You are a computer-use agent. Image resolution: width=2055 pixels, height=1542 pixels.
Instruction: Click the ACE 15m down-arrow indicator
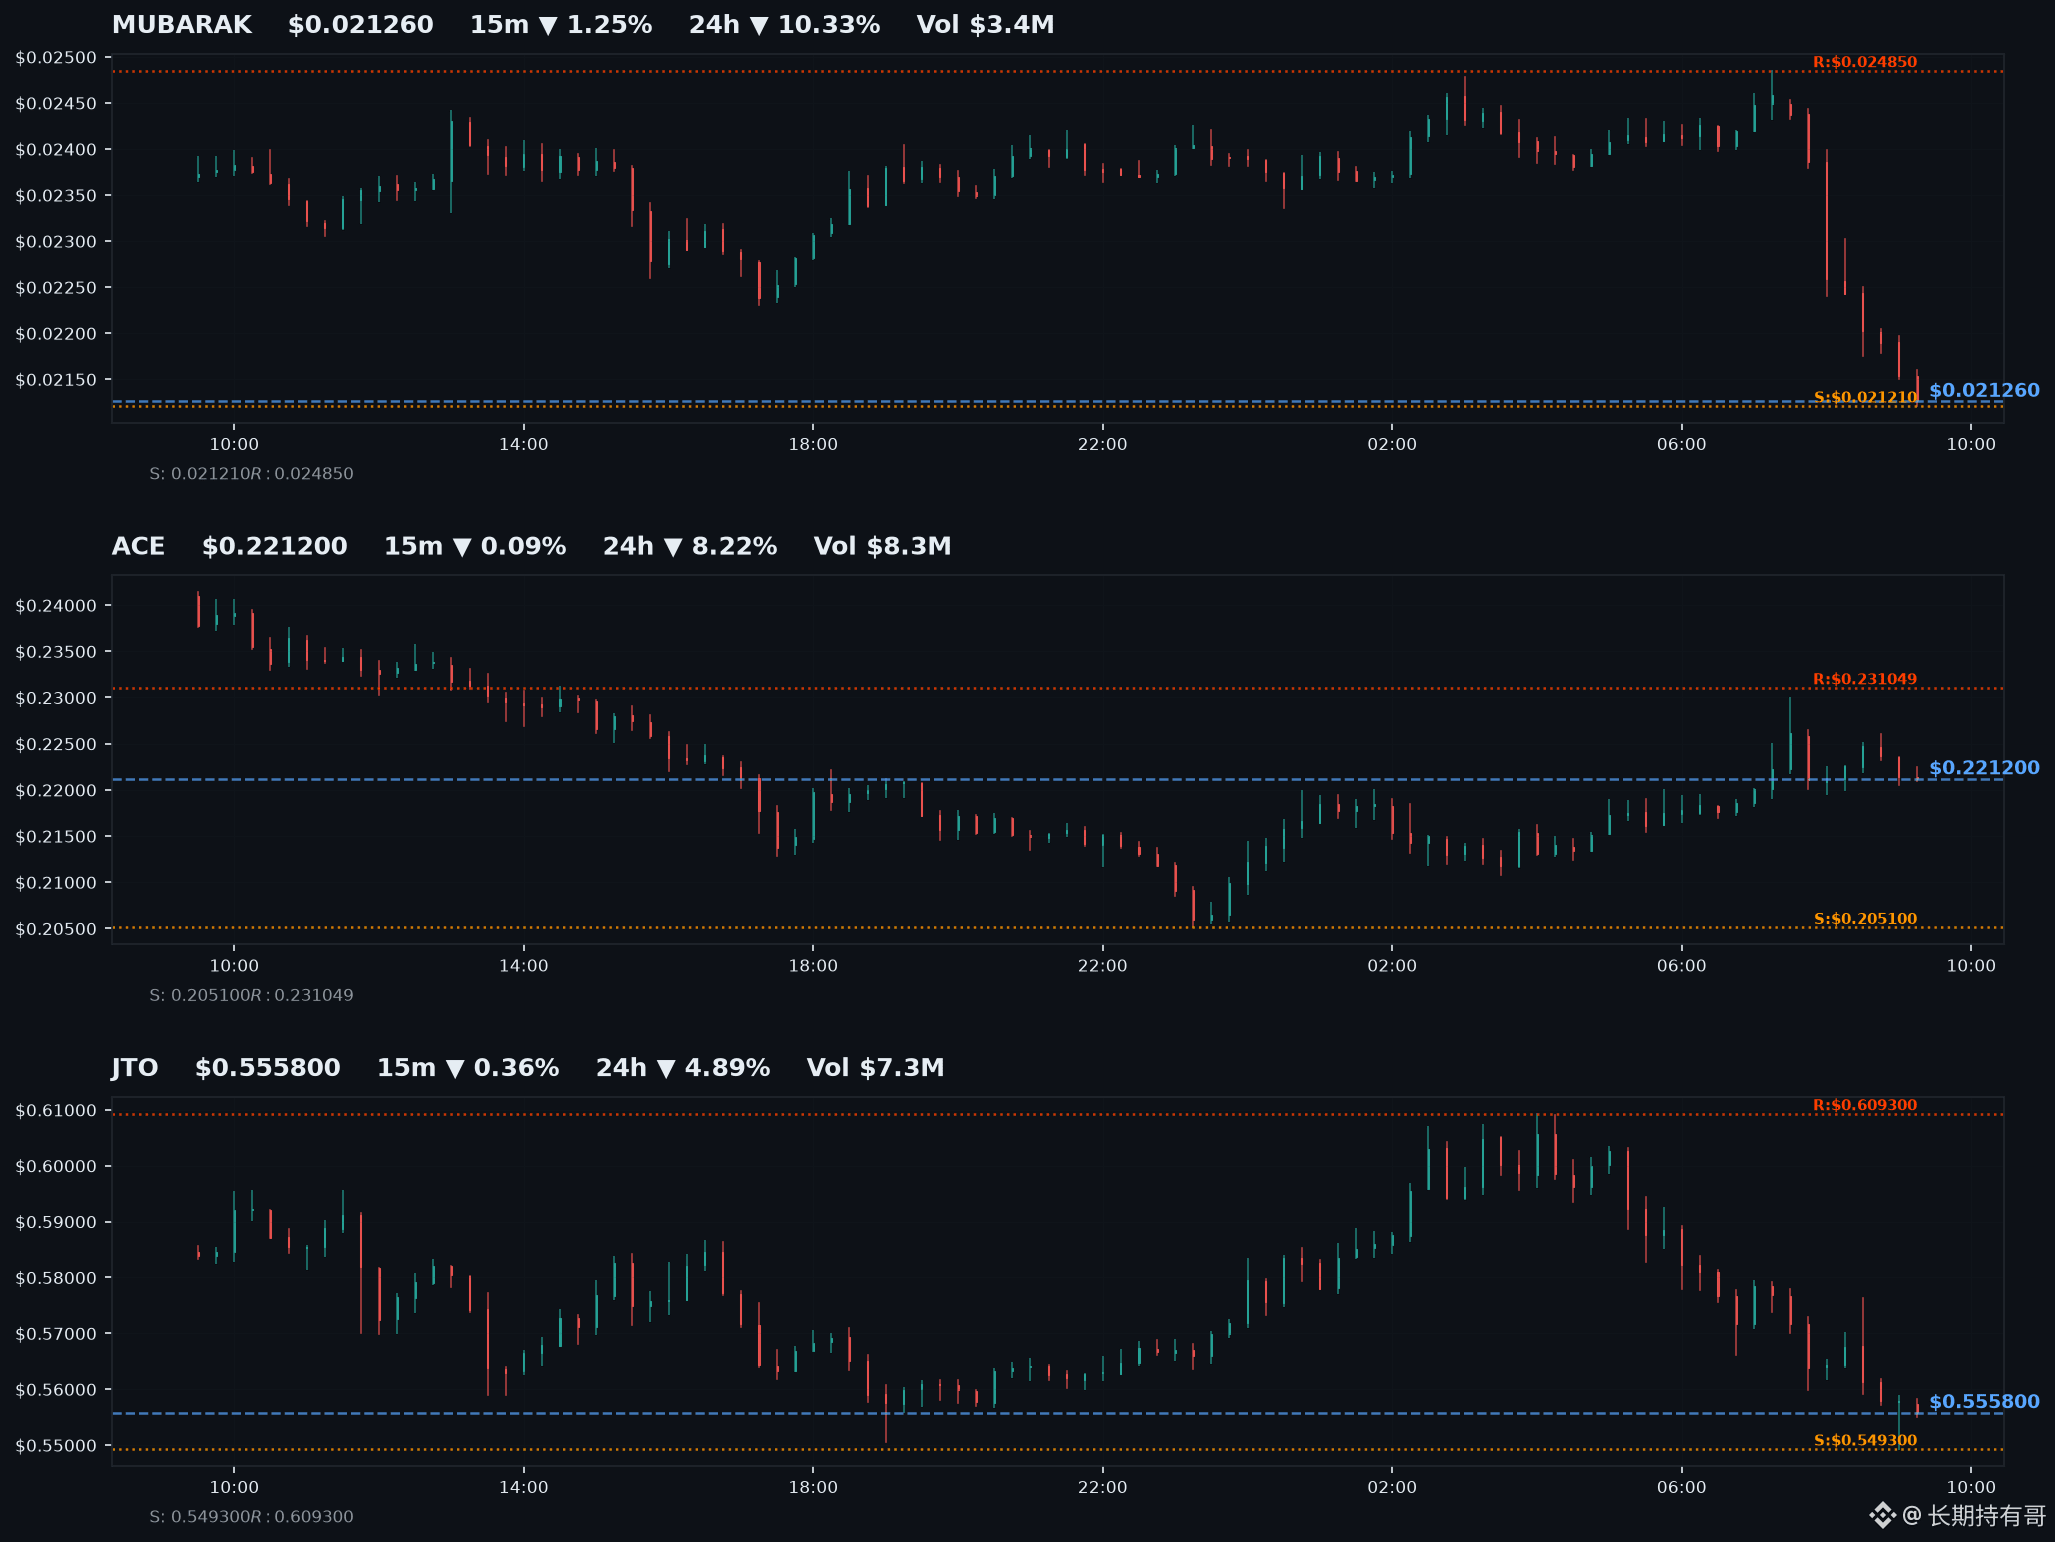(x=462, y=547)
